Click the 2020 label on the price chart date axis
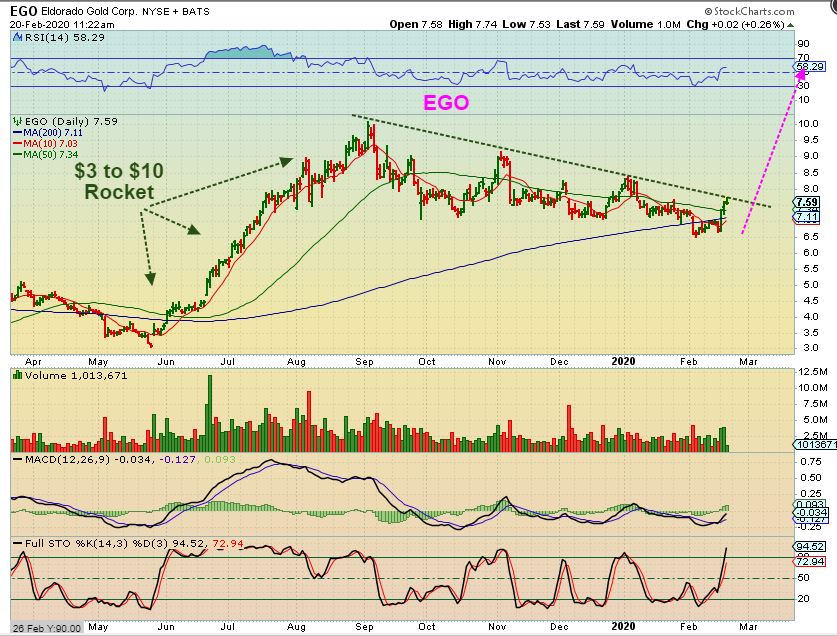This screenshot has height=636, width=837. 623,361
